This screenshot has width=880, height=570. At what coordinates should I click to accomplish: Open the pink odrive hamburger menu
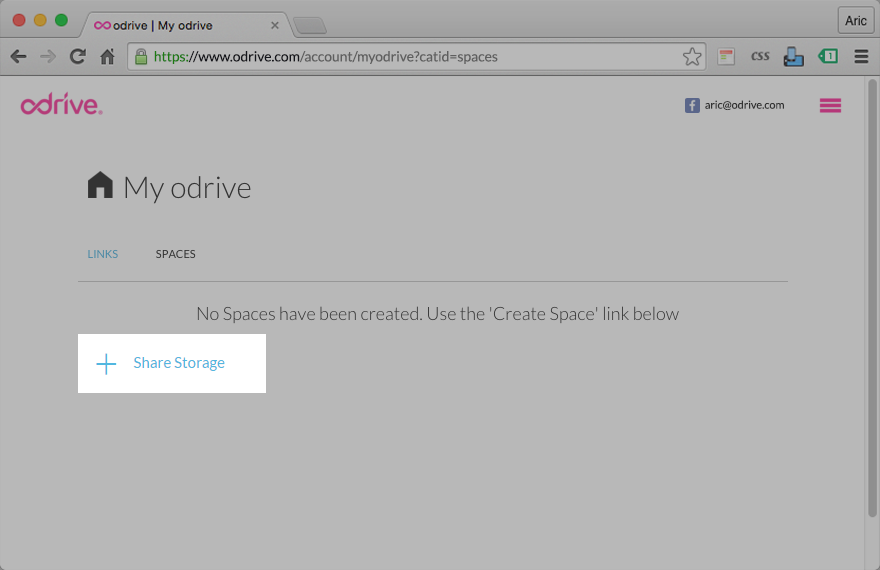(x=830, y=105)
